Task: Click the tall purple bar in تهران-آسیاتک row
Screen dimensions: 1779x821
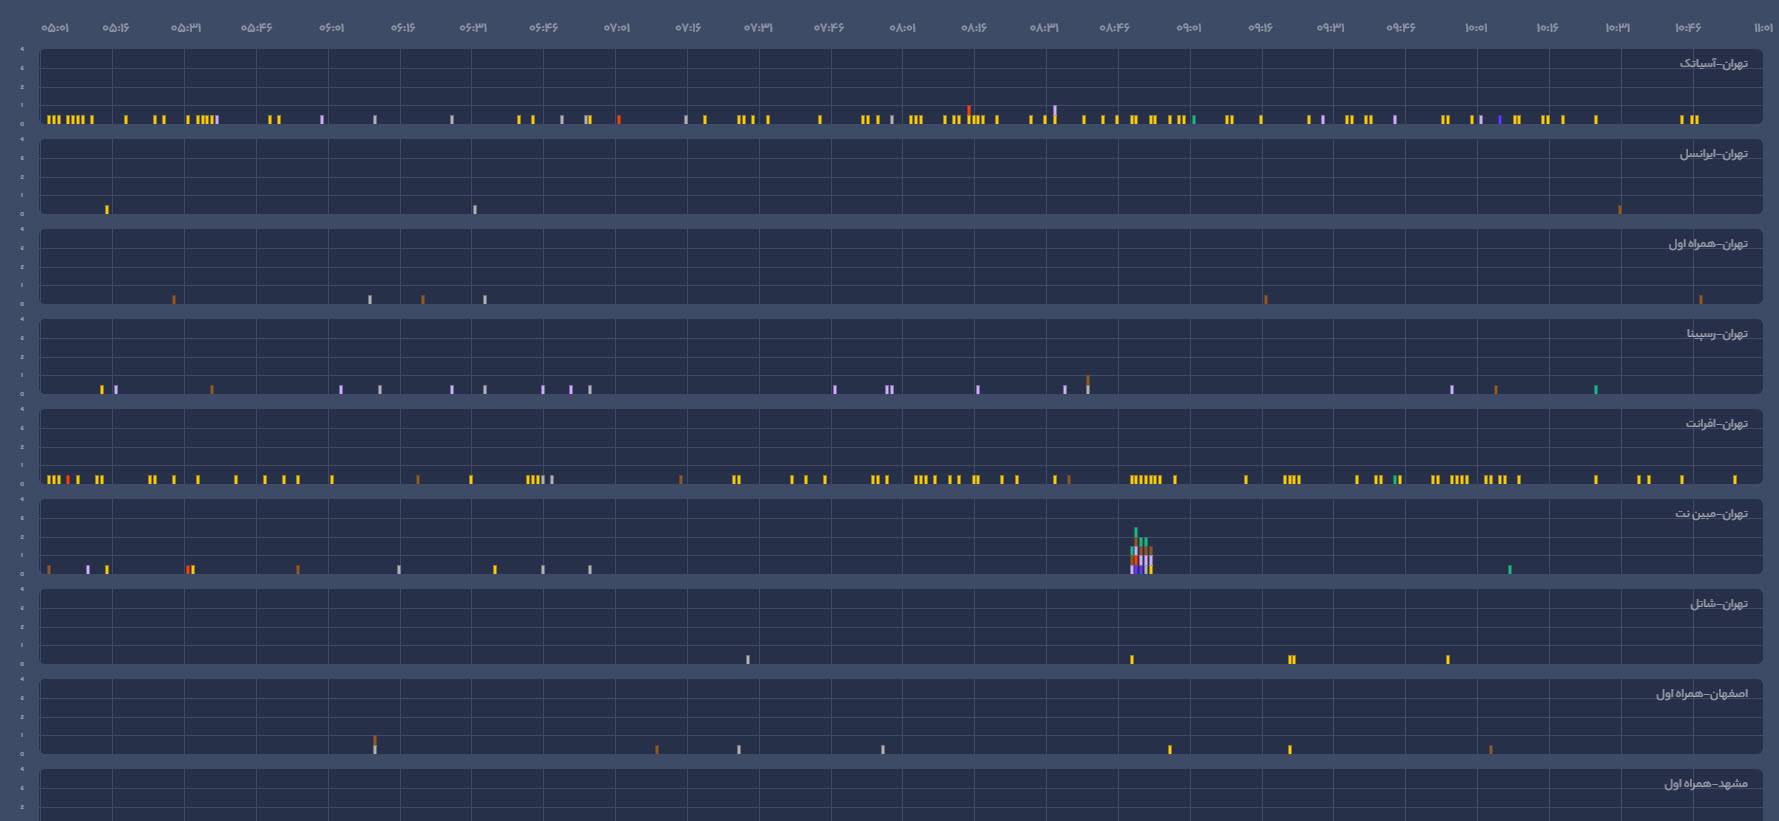Action: pos(1054,113)
